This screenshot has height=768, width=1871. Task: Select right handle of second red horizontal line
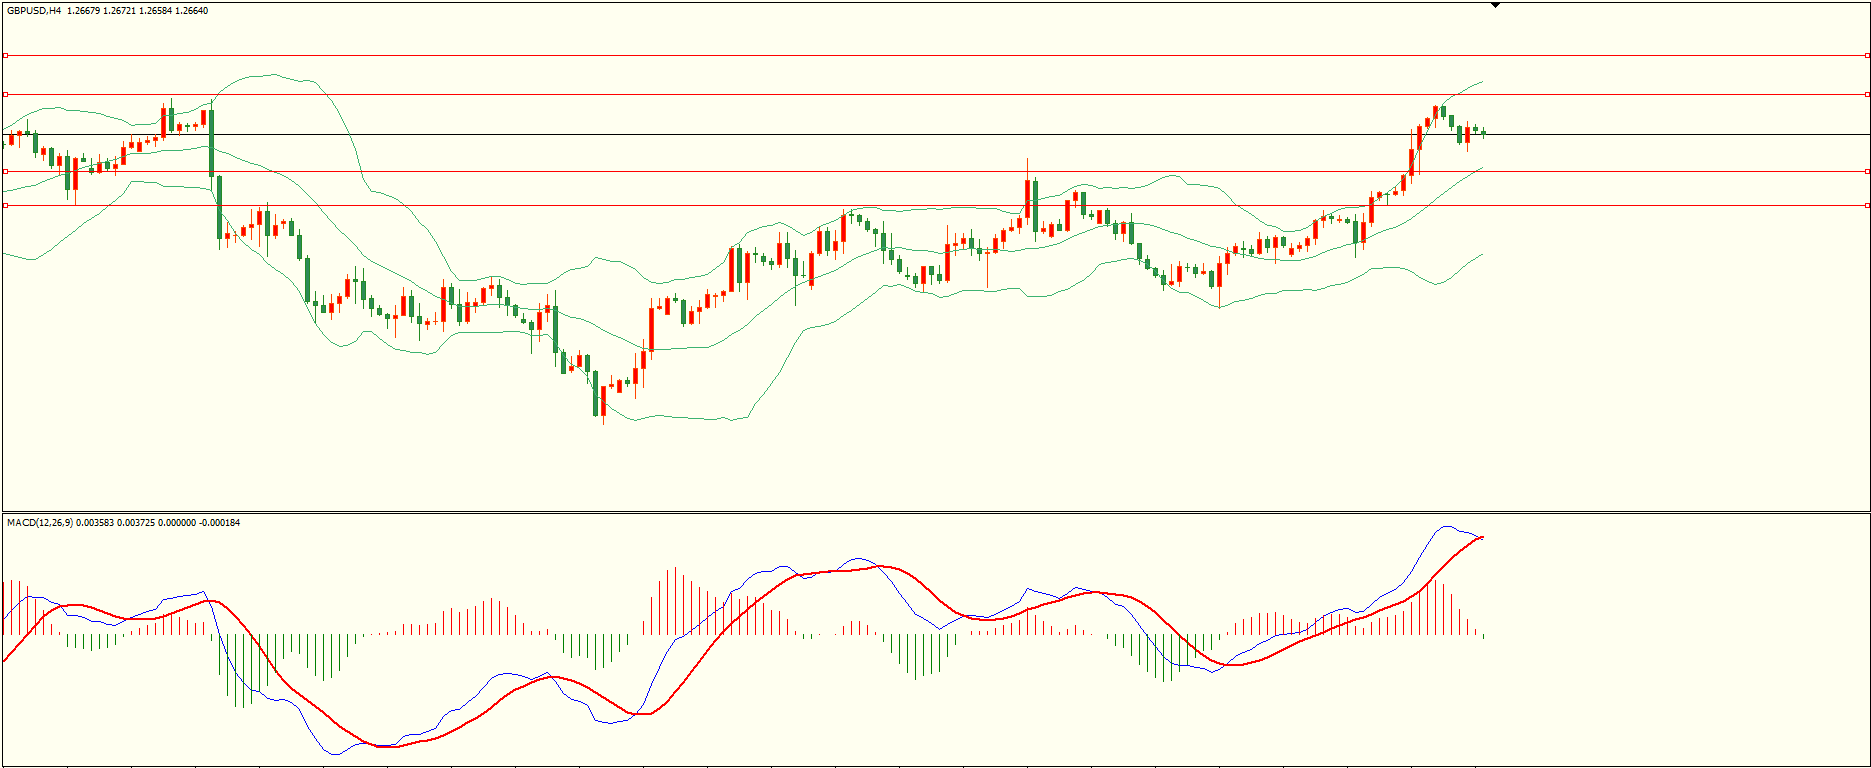pyautogui.click(x=1866, y=95)
